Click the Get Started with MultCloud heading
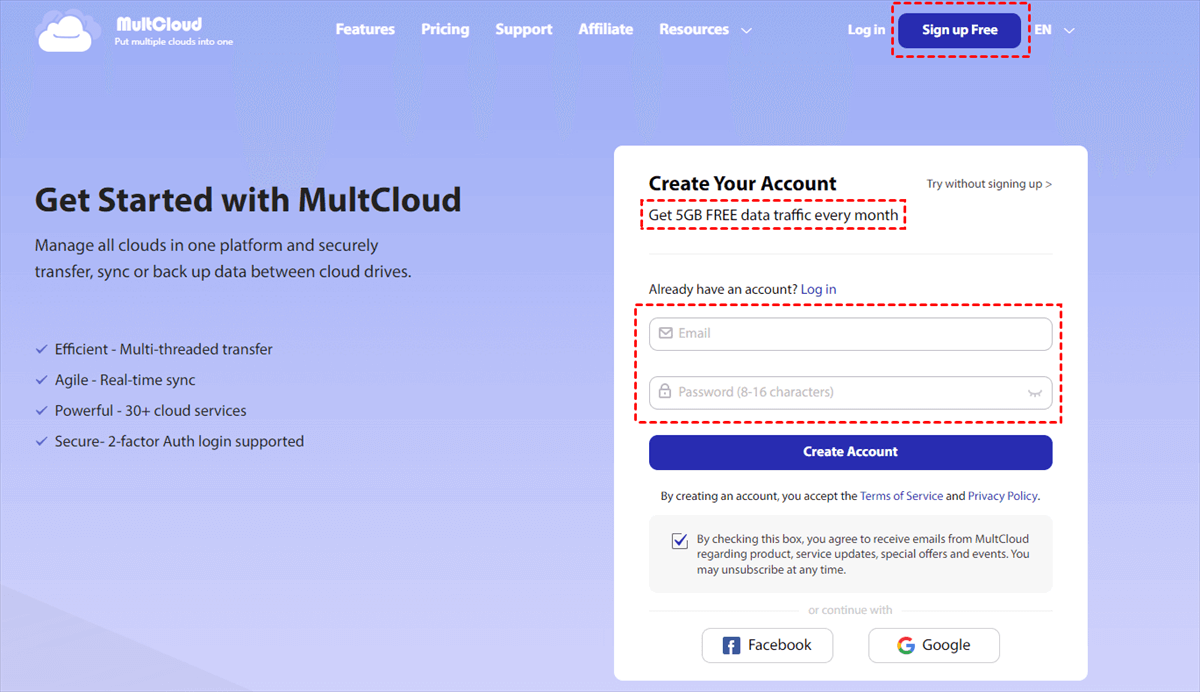The image size is (1200, 692). (x=248, y=200)
